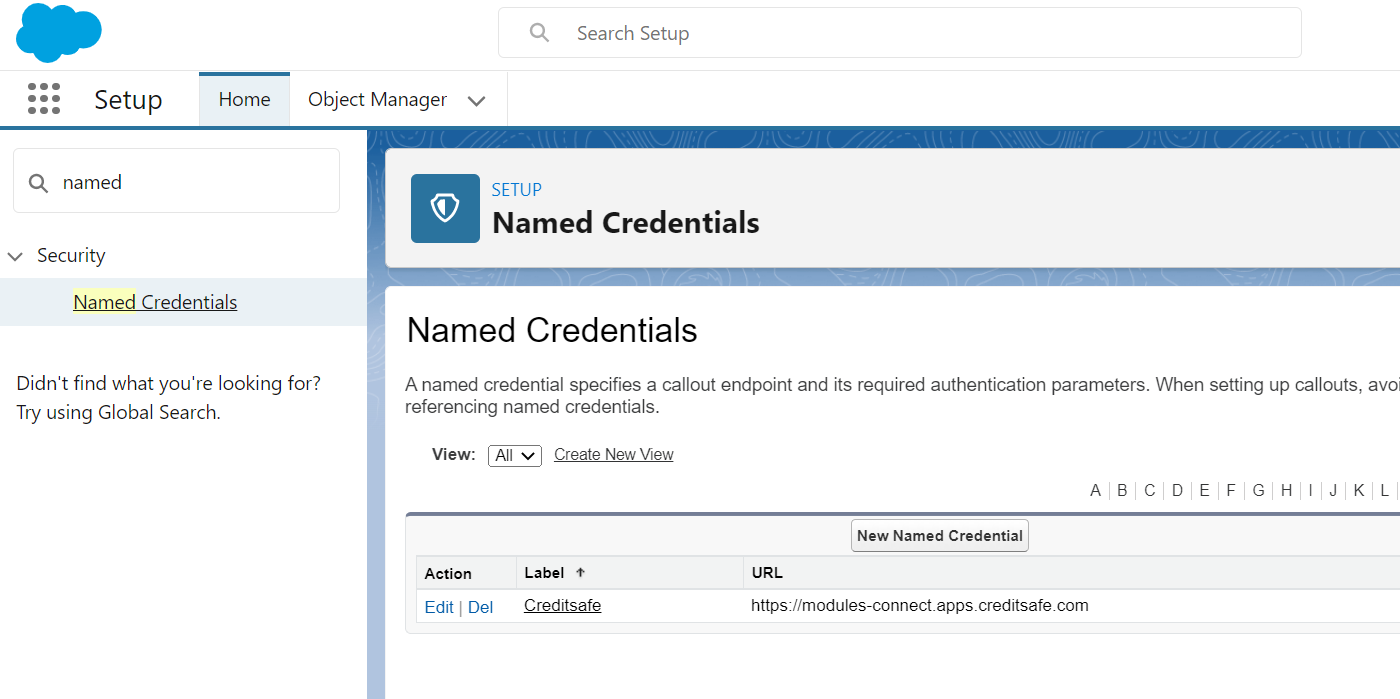
Task: Click the Salesforce cloud logo
Action: coord(58,33)
